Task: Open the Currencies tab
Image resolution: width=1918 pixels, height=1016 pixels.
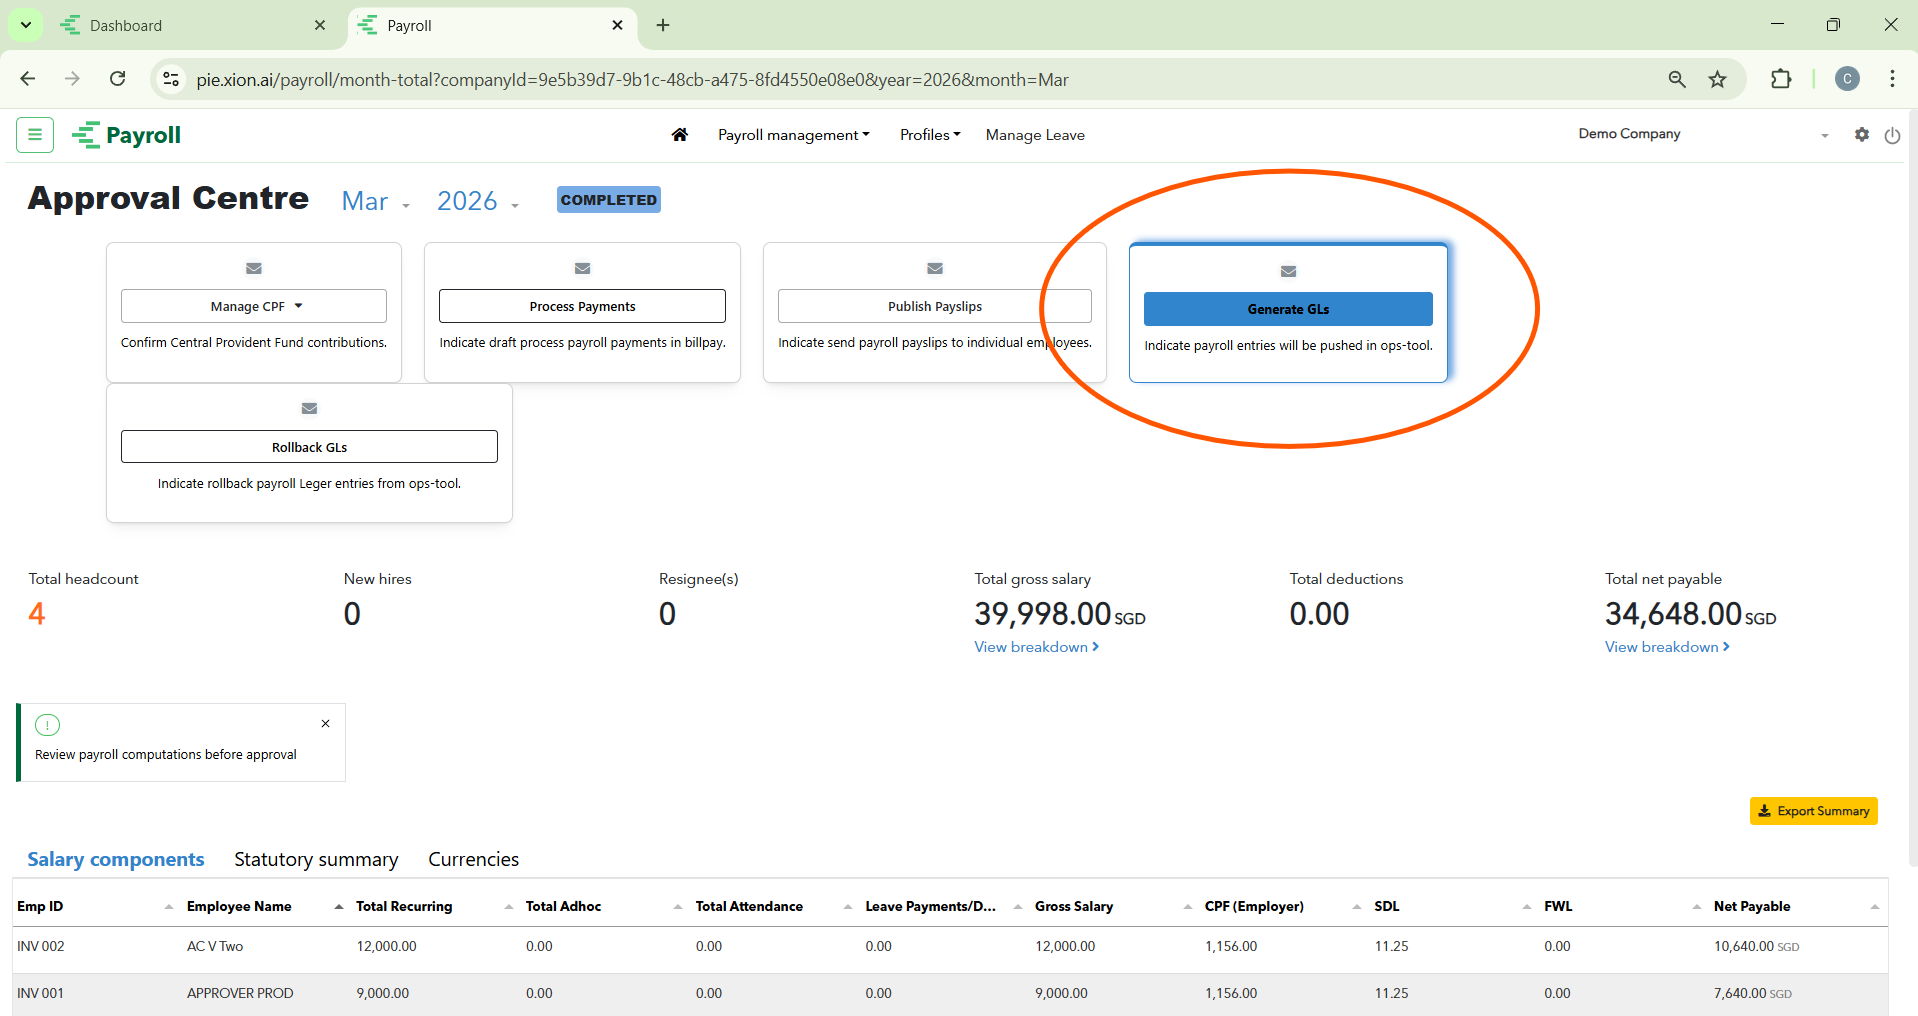Action: [x=473, y=860]
